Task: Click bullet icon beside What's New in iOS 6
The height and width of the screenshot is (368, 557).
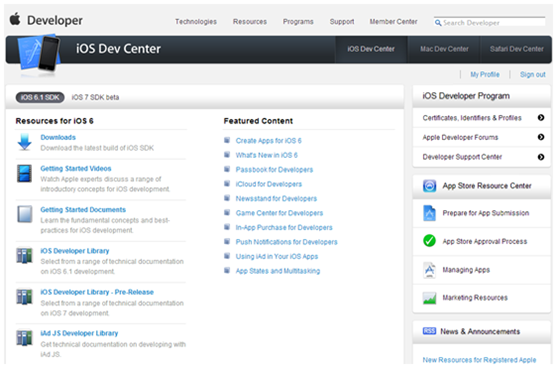Action: (x=227, y=155)
